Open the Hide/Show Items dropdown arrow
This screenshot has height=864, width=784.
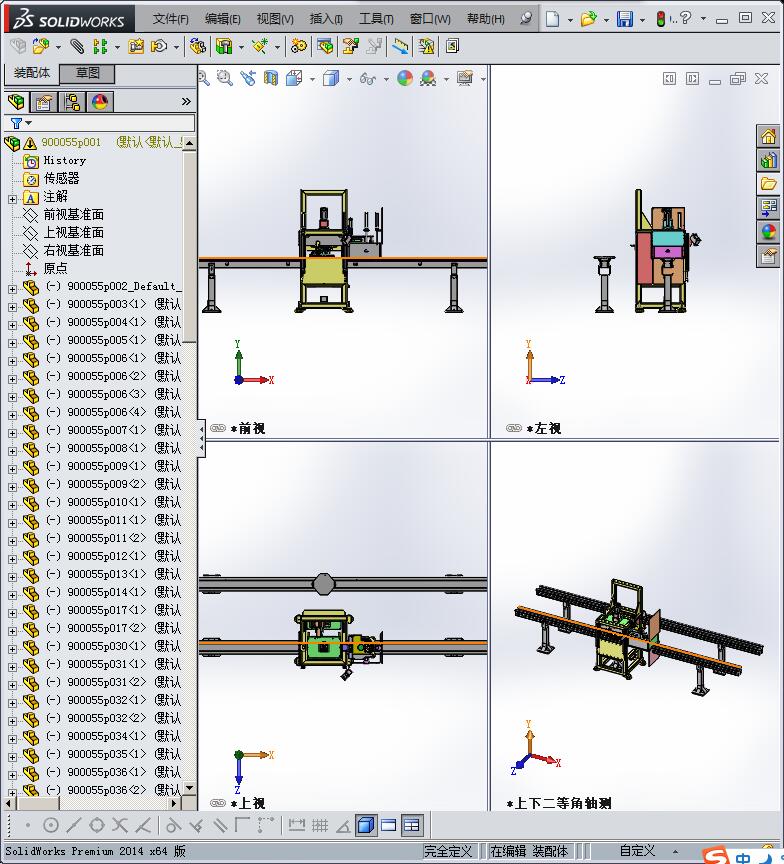[x=386, y=79]
